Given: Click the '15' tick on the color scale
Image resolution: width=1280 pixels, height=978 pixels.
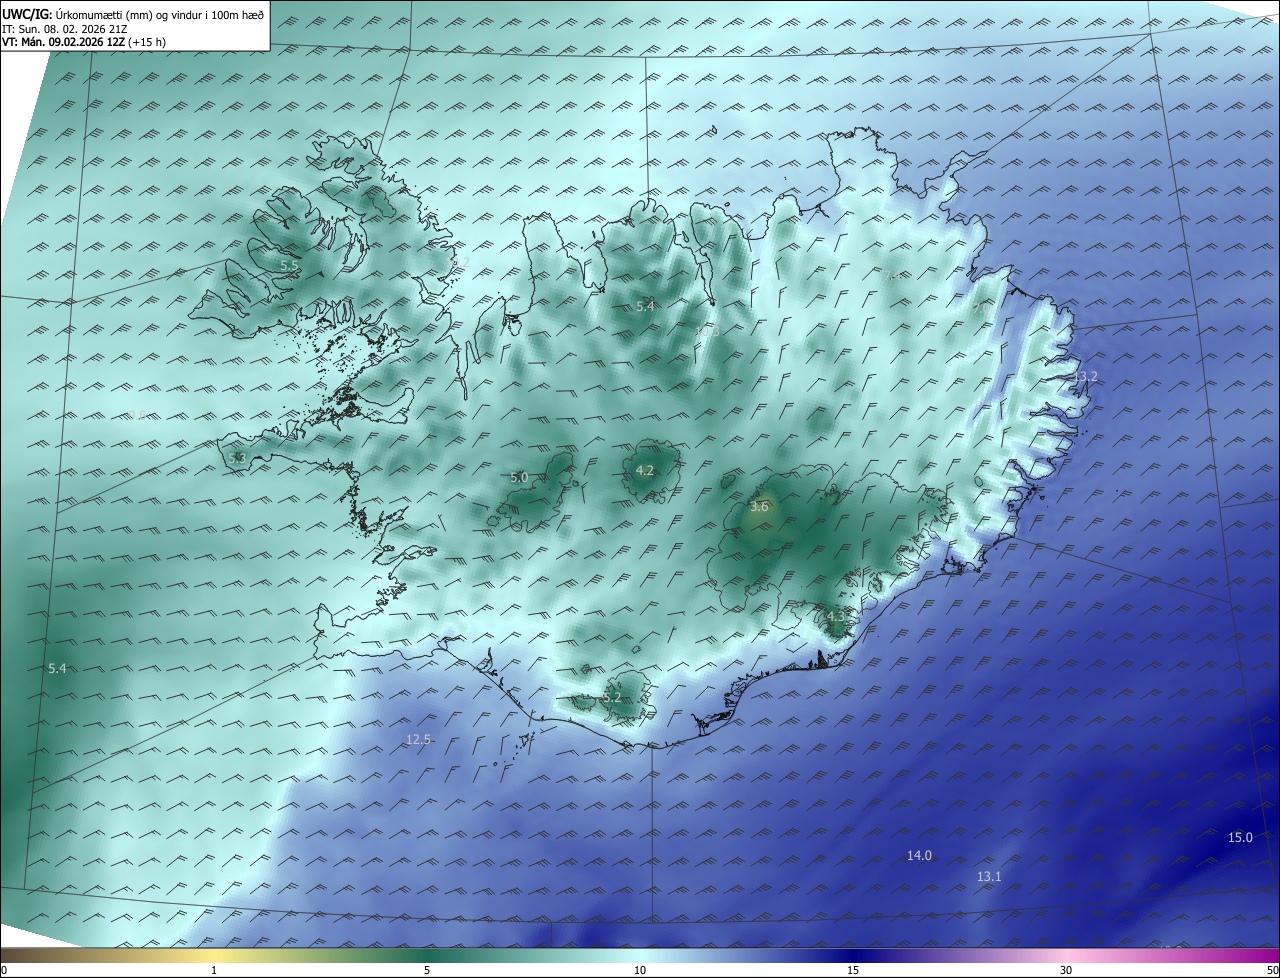Looking at the screenshot, I should pos(853,971).
